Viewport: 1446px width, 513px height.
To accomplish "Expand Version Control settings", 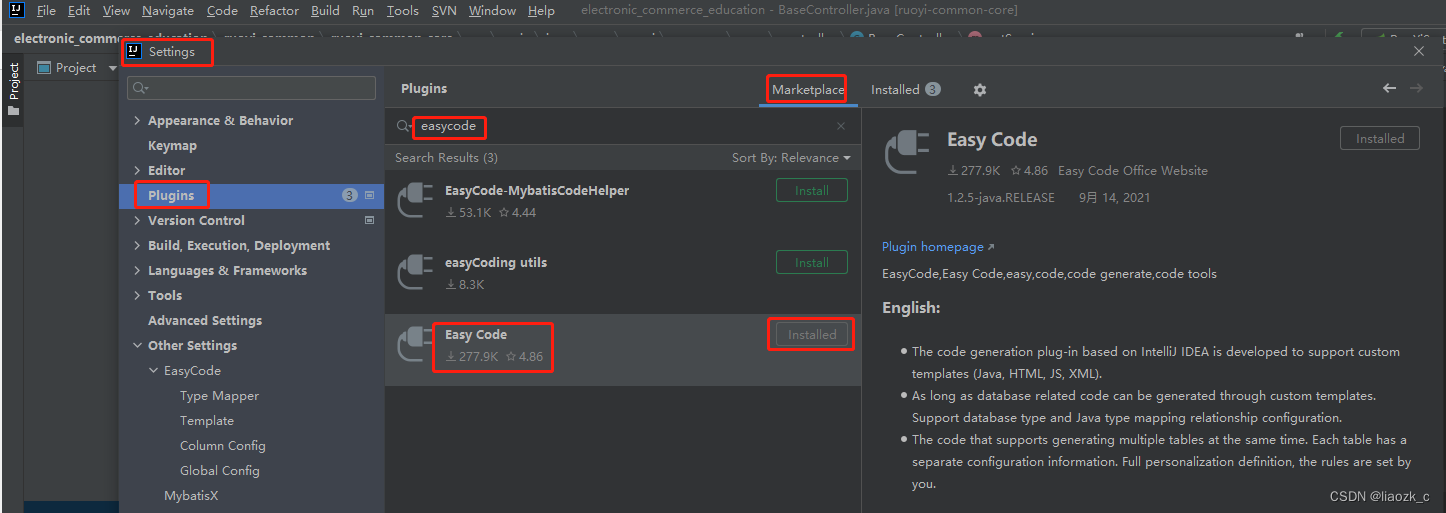I will [x=138, y=221].
